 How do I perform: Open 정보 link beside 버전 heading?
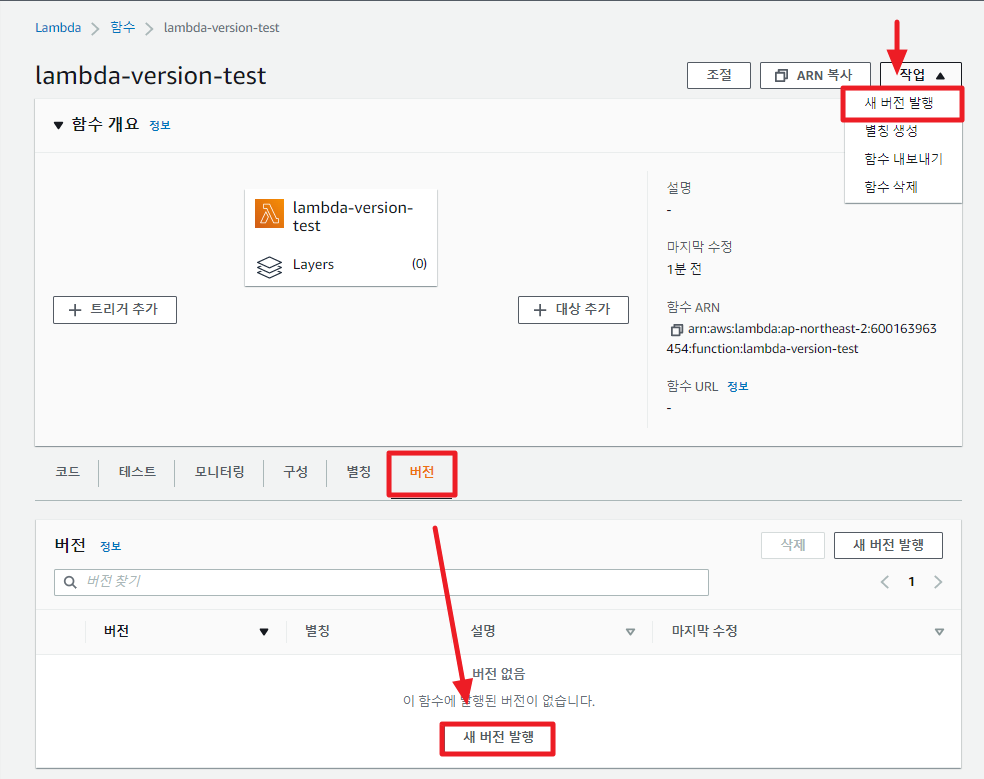pos(110,547)
